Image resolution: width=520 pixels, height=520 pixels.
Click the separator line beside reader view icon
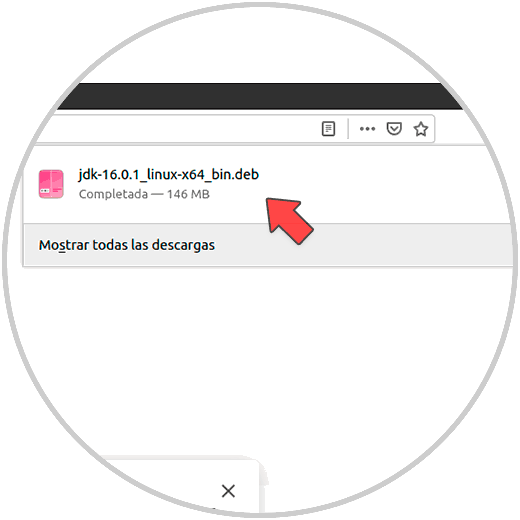[348, 129]
